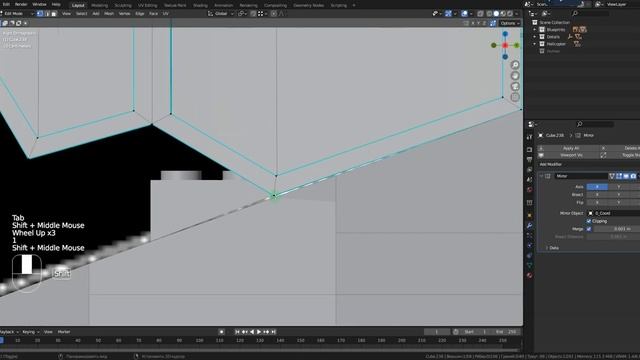The height and width of the screenshot is (360, 640).
Task: Click the Apply All button
Action: pos(567,148)
